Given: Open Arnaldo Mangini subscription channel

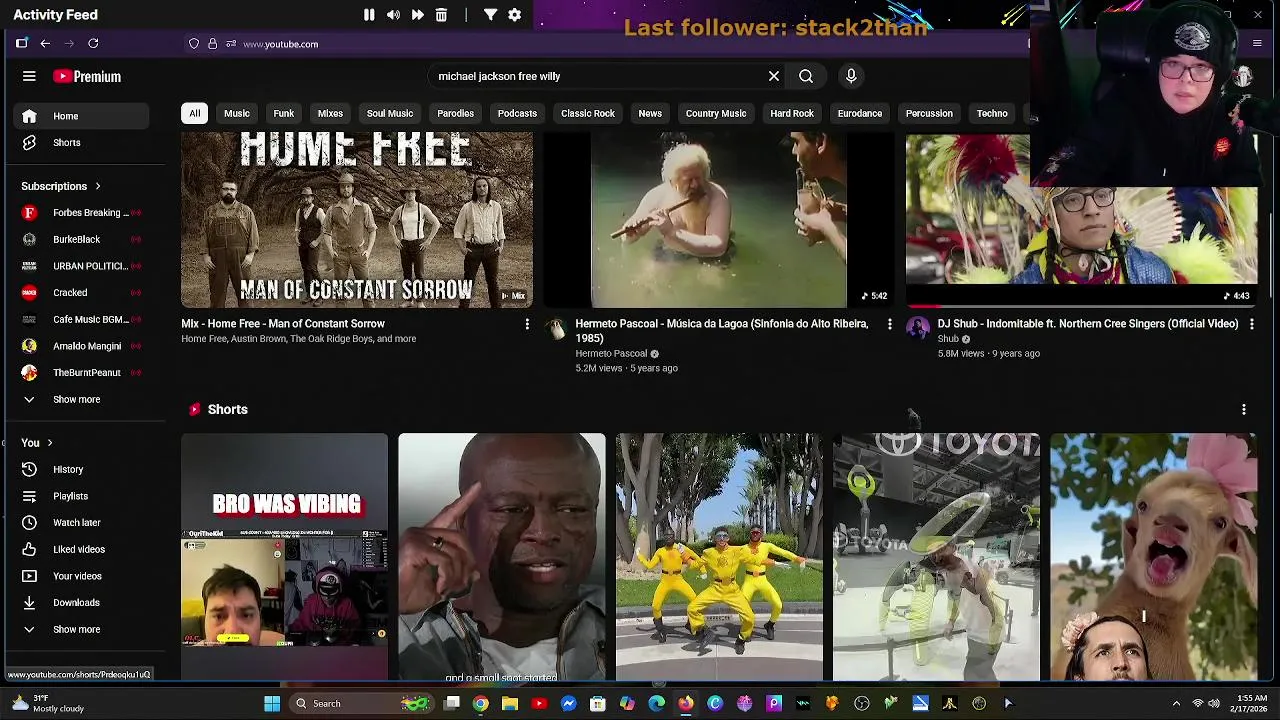Looking at the screenshot, I should click(x=80, y=346).
